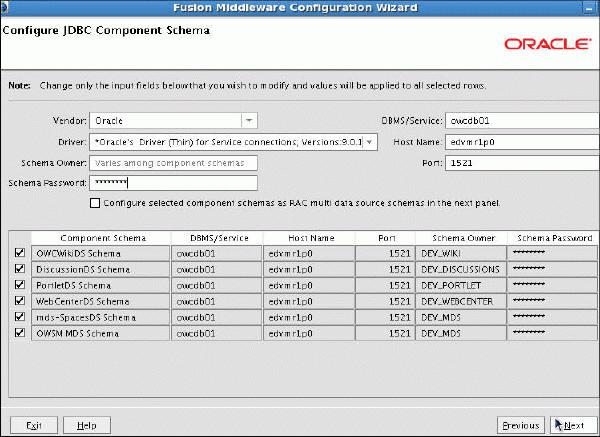Select the mds-SpacesDS Schema name cell

pyautogui.click(x=101, y=318)
